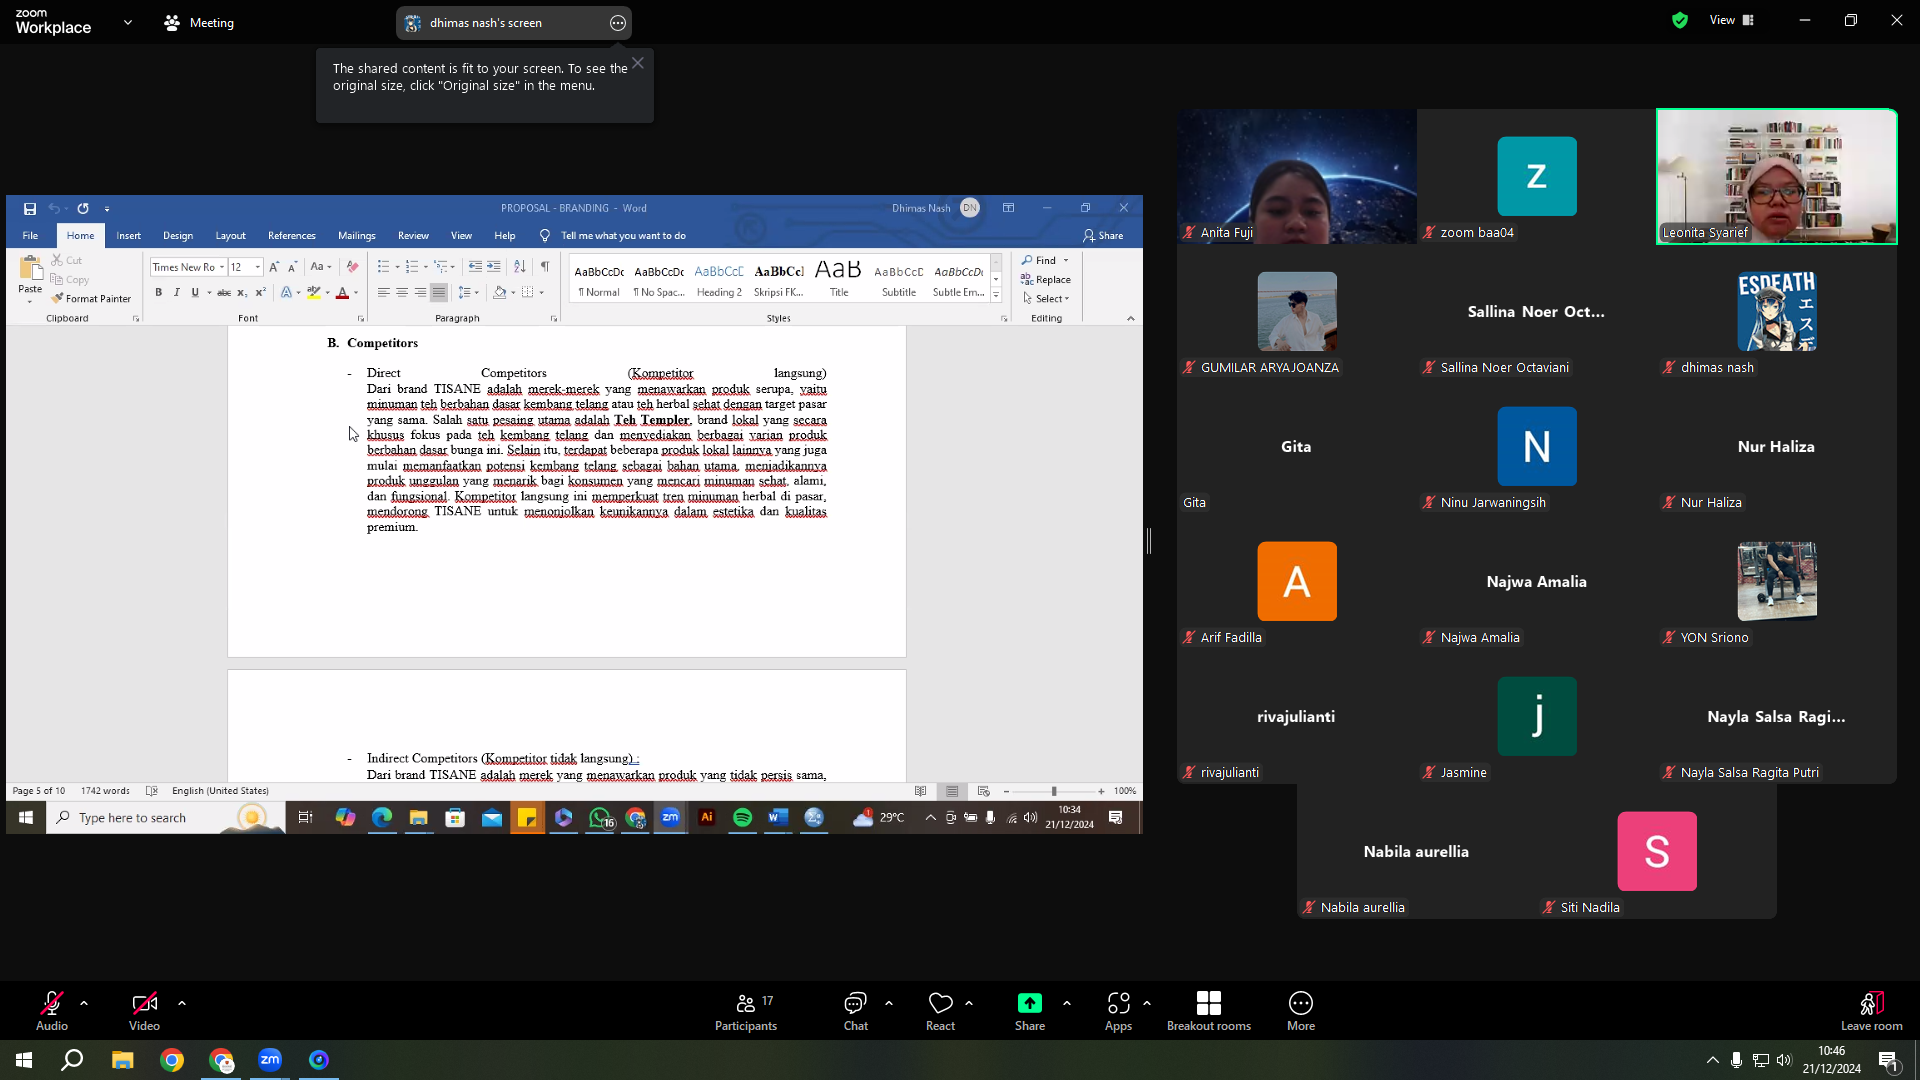Toggle Underline formatting

(x=195, y=292)
